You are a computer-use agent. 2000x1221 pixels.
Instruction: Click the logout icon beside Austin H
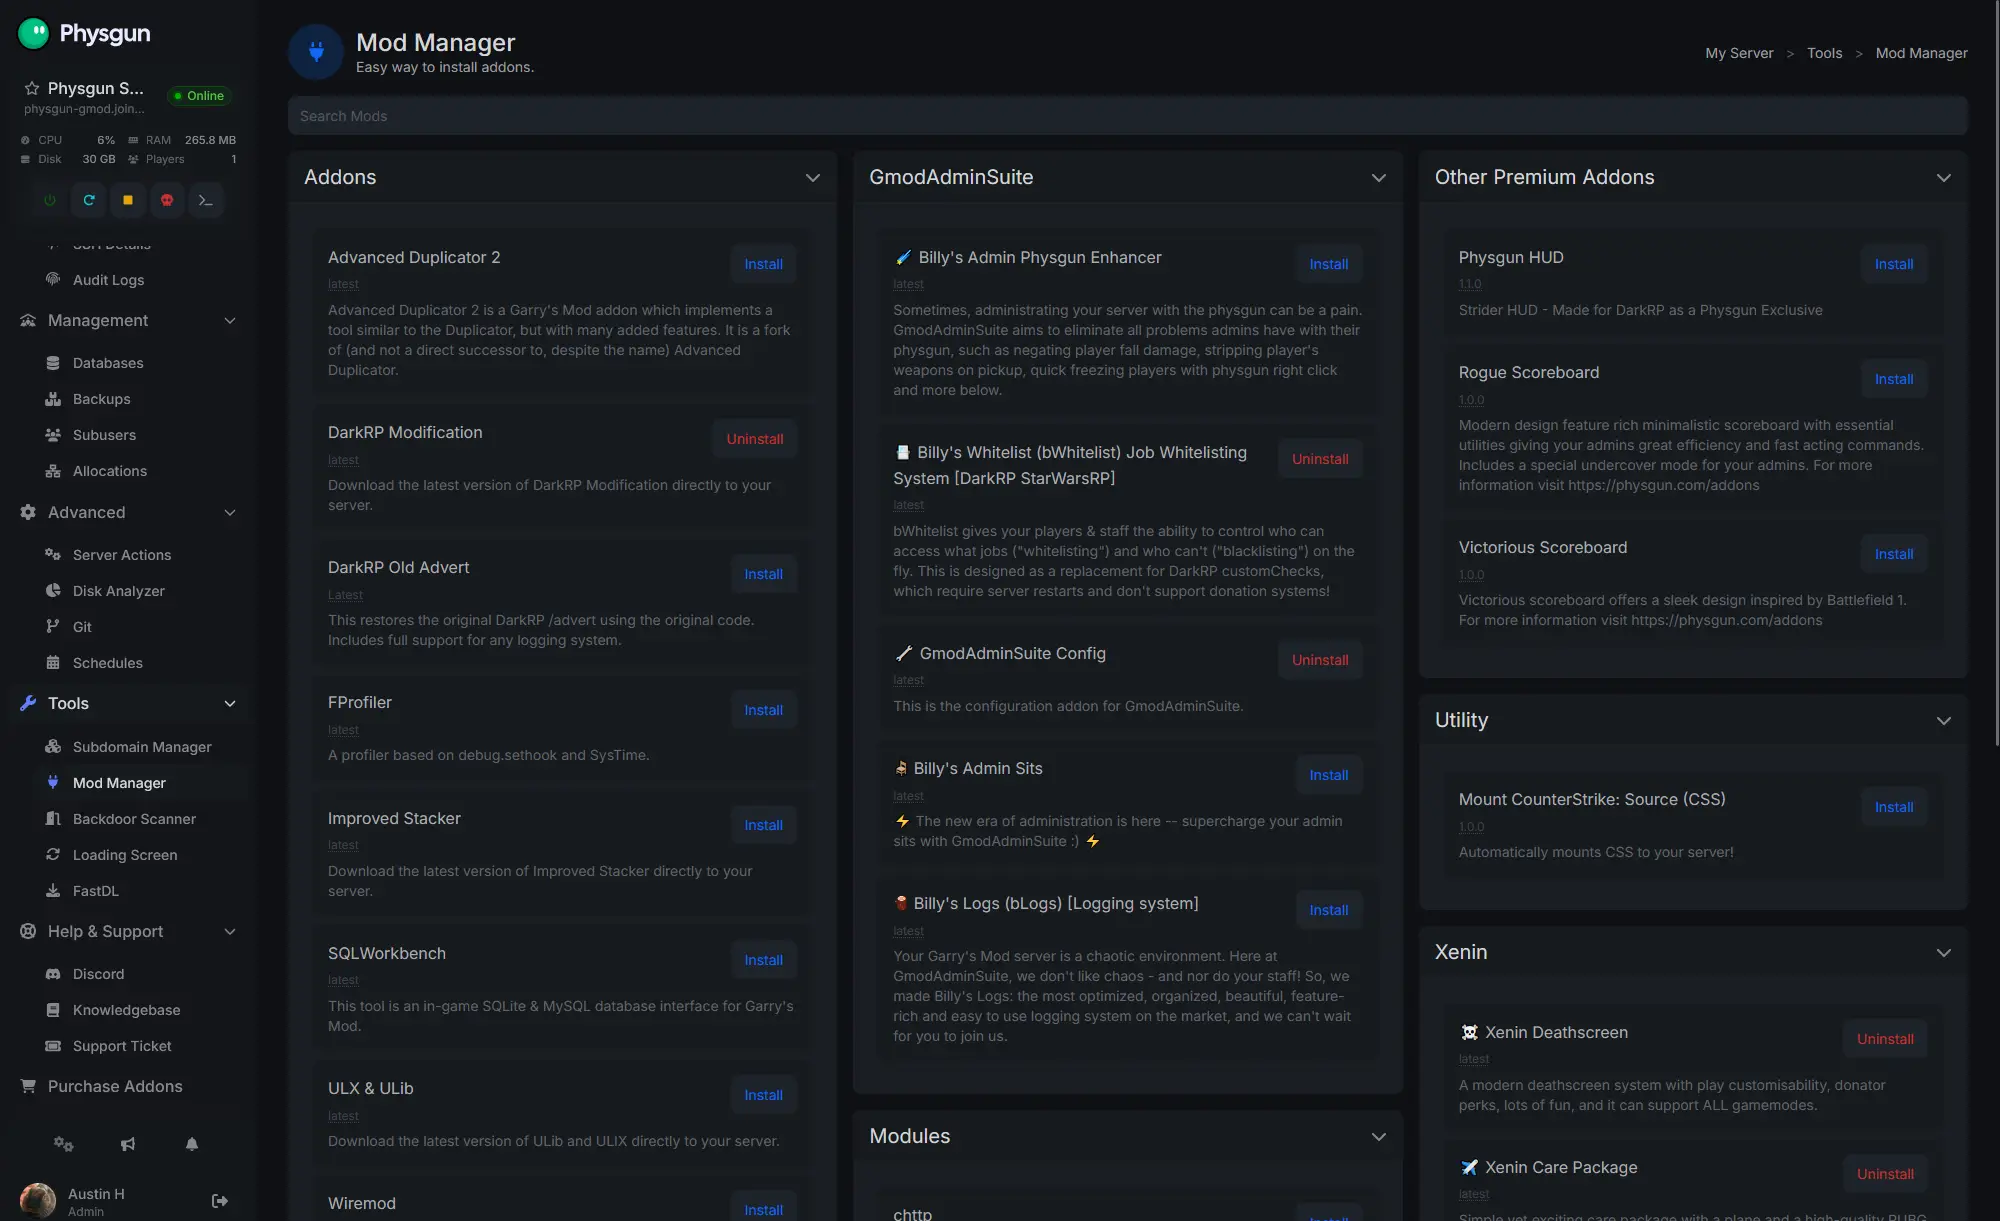(x=220, y=1201)
